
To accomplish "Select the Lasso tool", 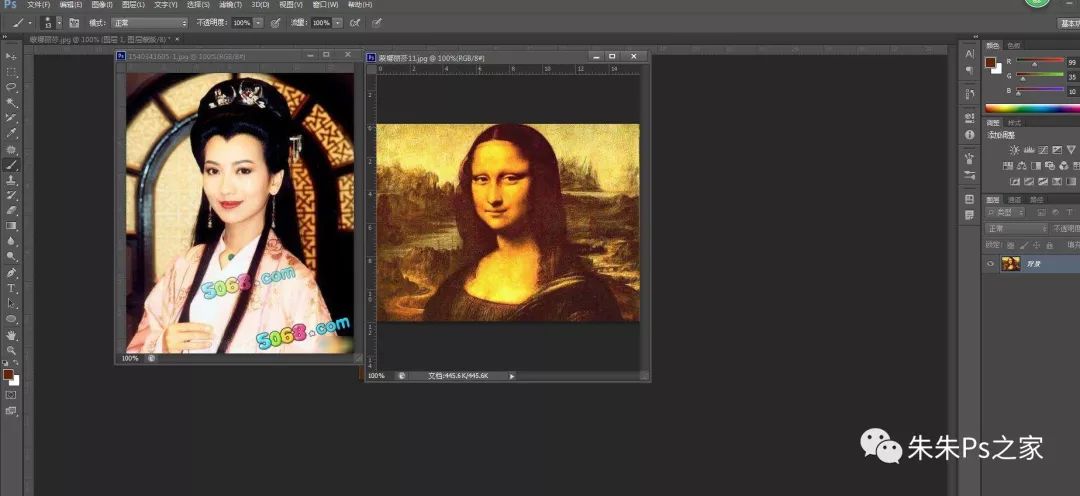I will (x=12, y=87).
